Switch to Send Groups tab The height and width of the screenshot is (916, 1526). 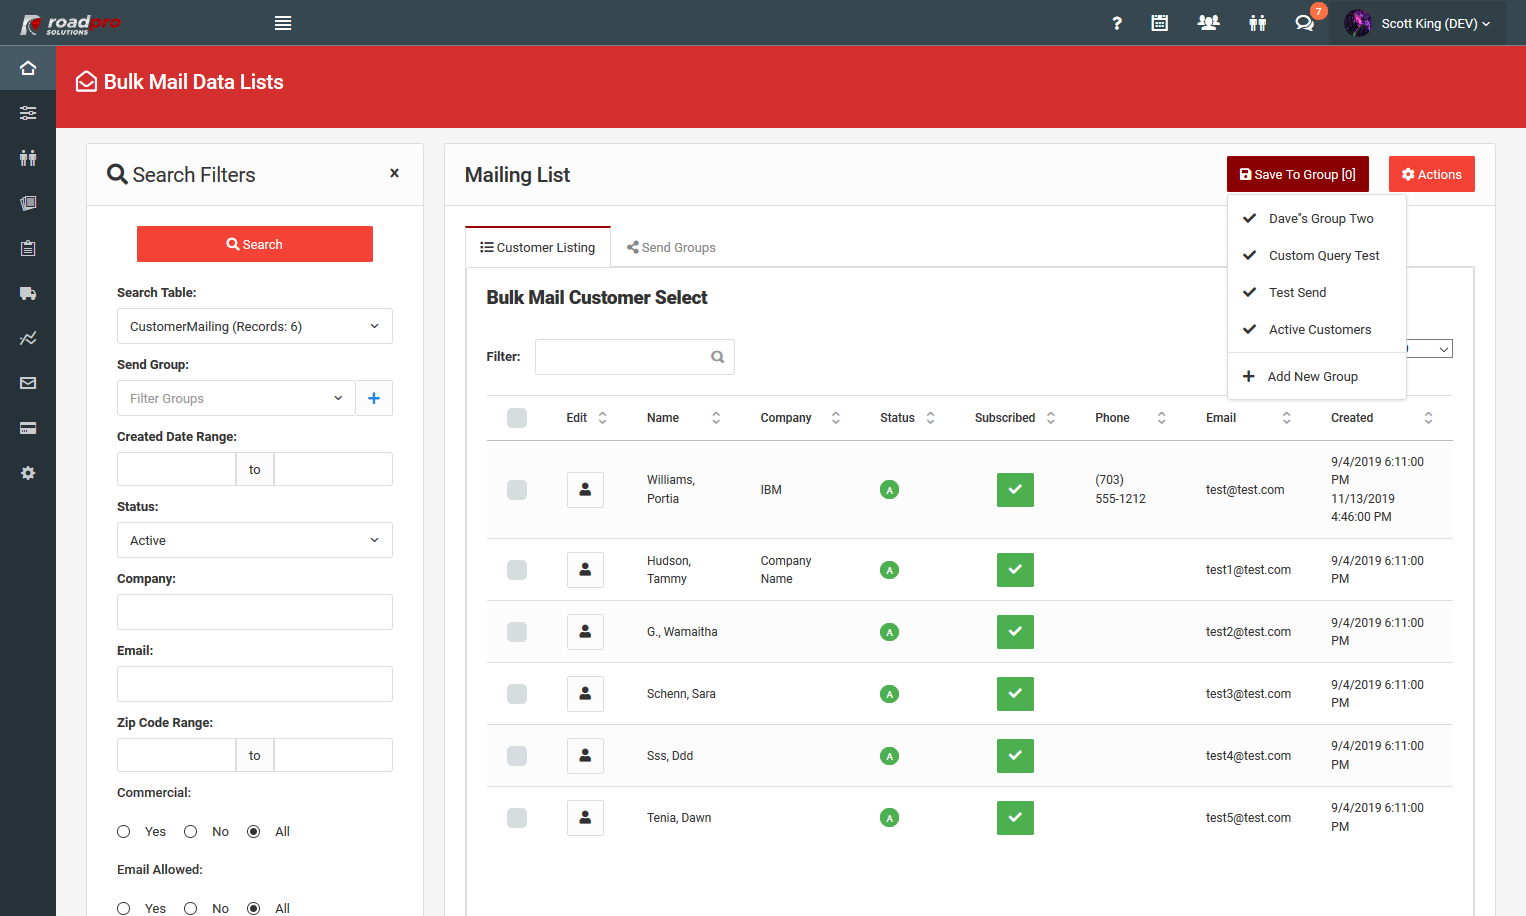pos(671,247)
